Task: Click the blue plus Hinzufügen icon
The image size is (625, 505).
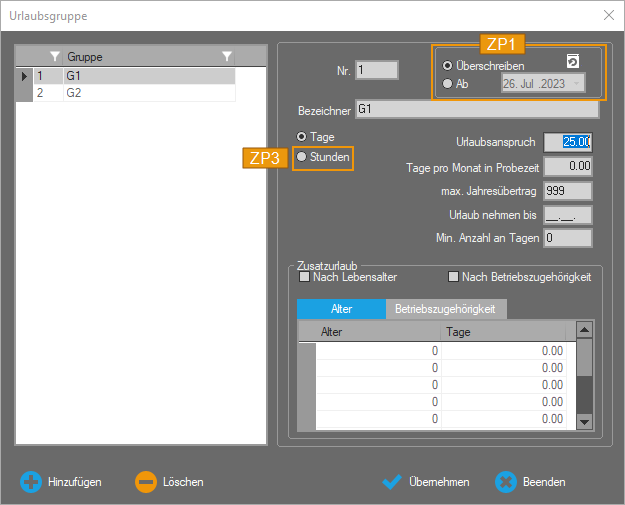Action: 31,482
